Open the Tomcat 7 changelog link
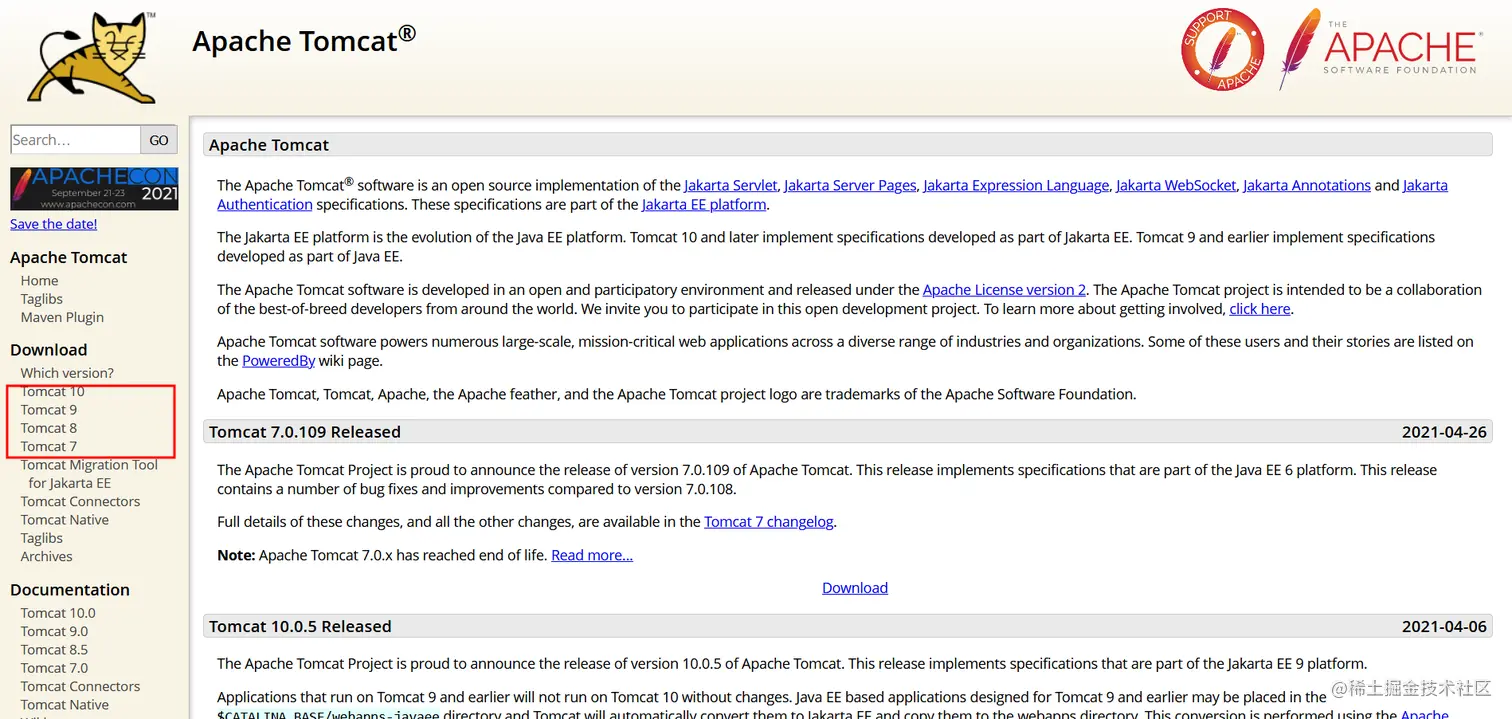Screen dimensions: 1512x719 coord(769,522)
